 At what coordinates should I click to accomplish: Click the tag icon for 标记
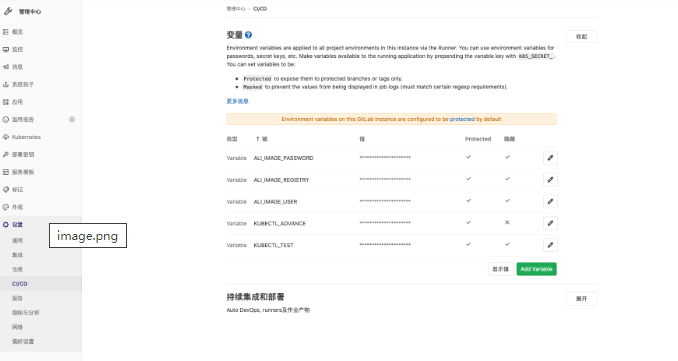(x=6, y=189)
